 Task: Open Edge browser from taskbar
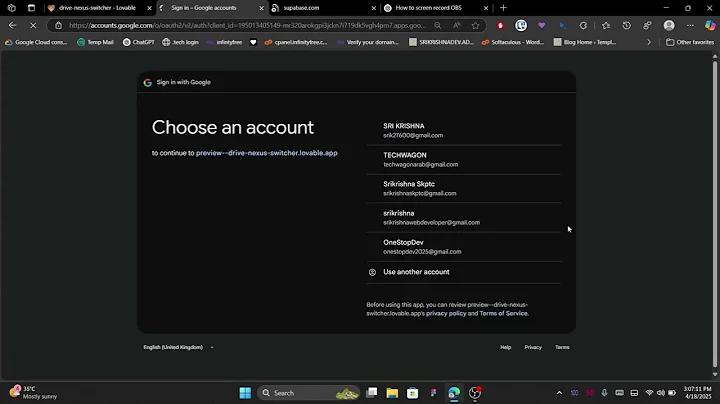[454, 393]
